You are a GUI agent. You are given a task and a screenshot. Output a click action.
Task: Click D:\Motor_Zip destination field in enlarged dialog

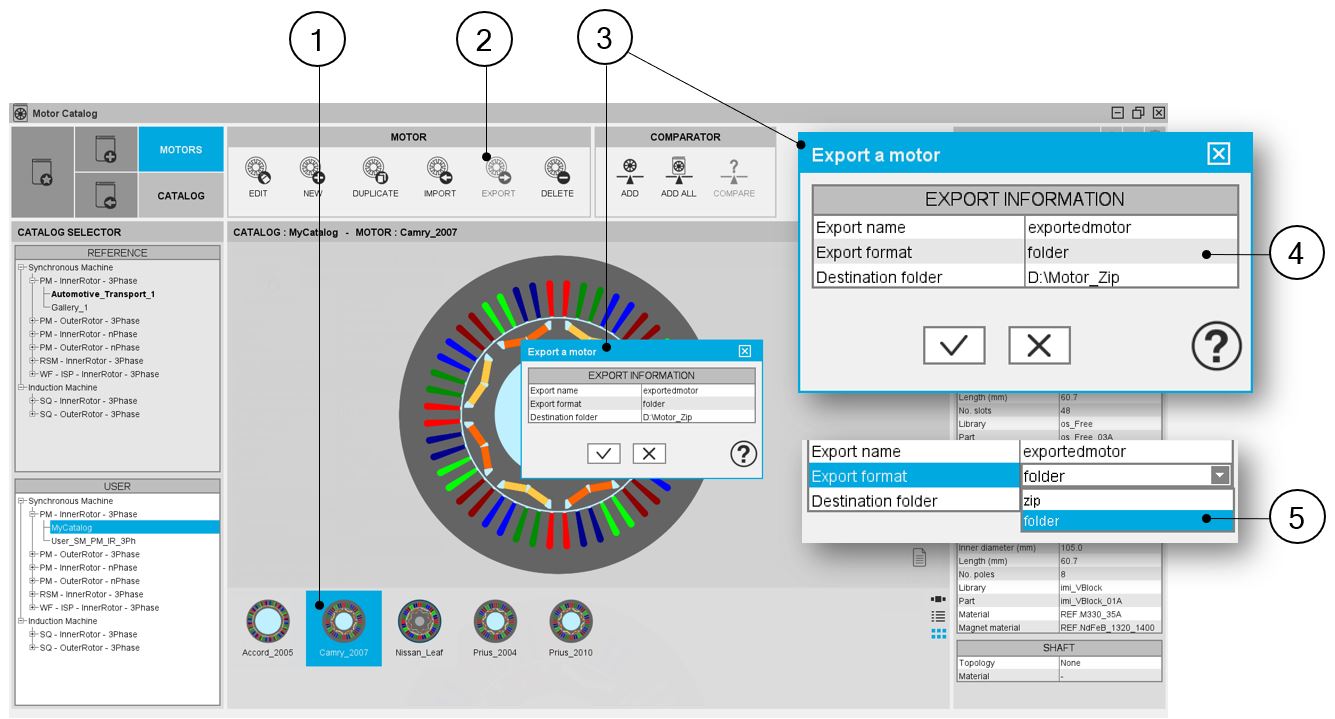(x=1131, y=277)
